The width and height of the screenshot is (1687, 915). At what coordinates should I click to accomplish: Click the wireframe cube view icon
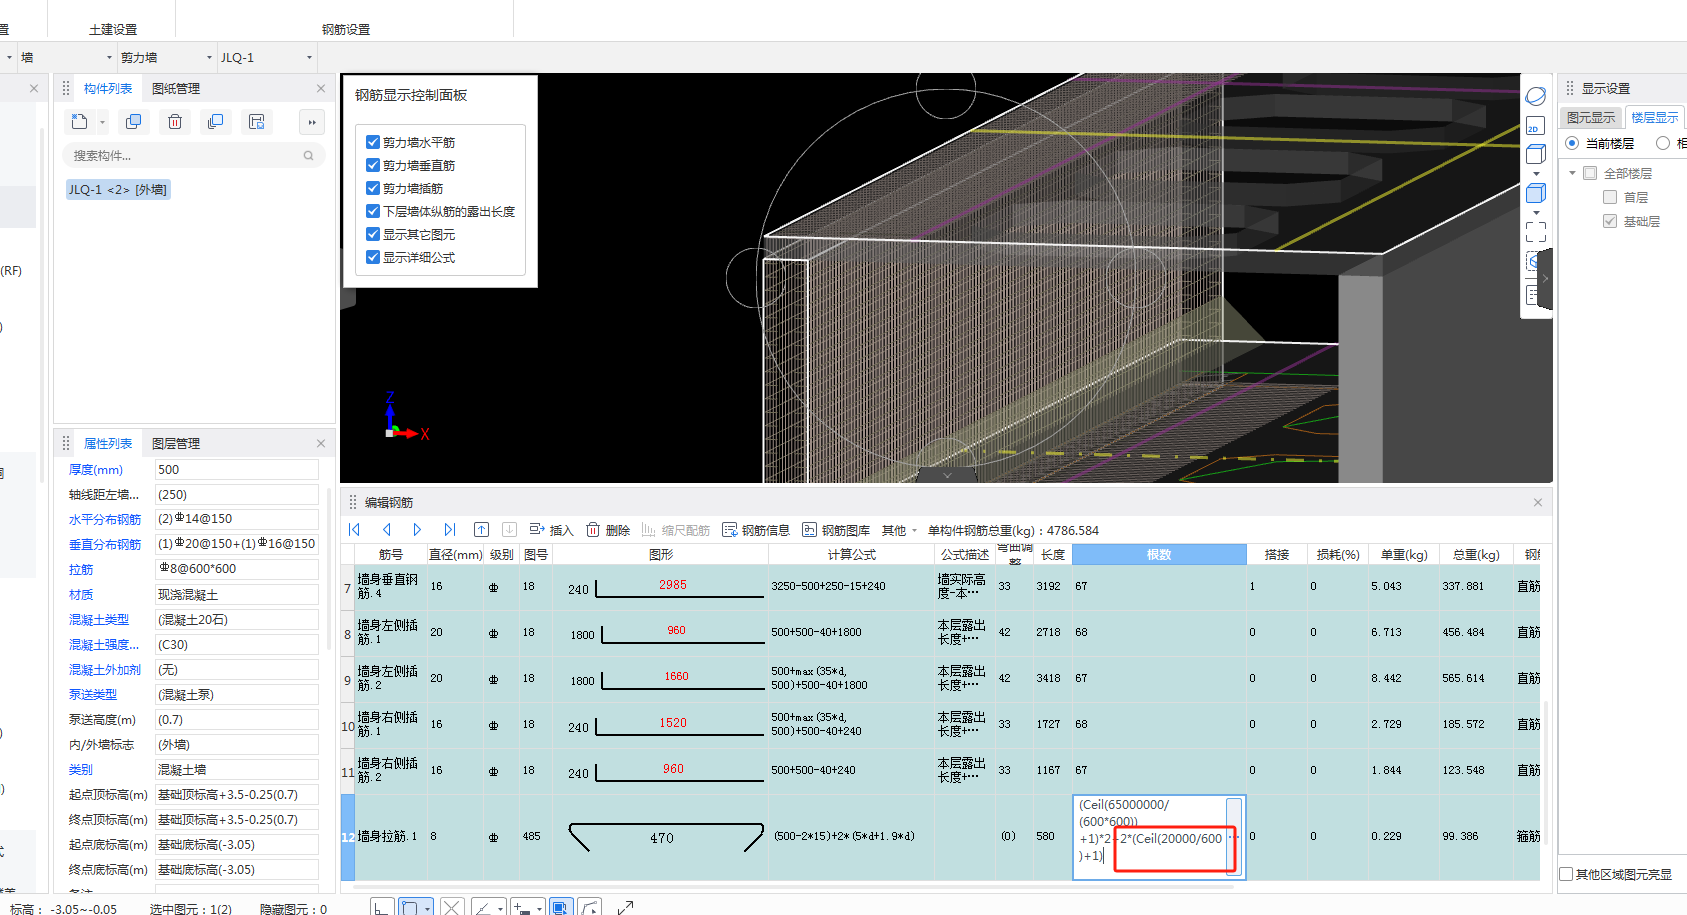(1536, 154)
